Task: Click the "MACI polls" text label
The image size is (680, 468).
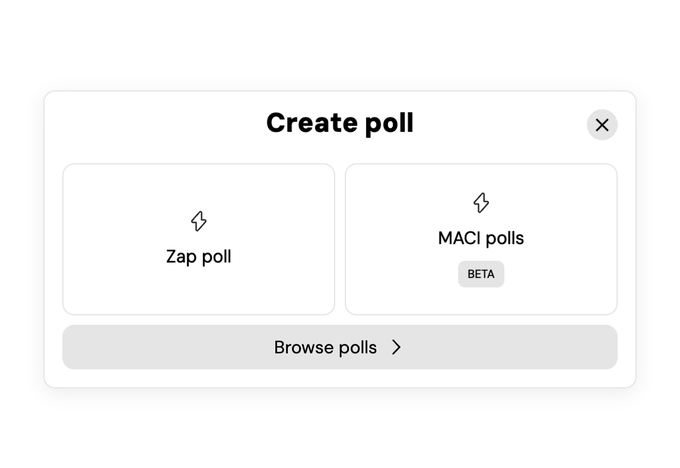Action: tap(481, 238)
